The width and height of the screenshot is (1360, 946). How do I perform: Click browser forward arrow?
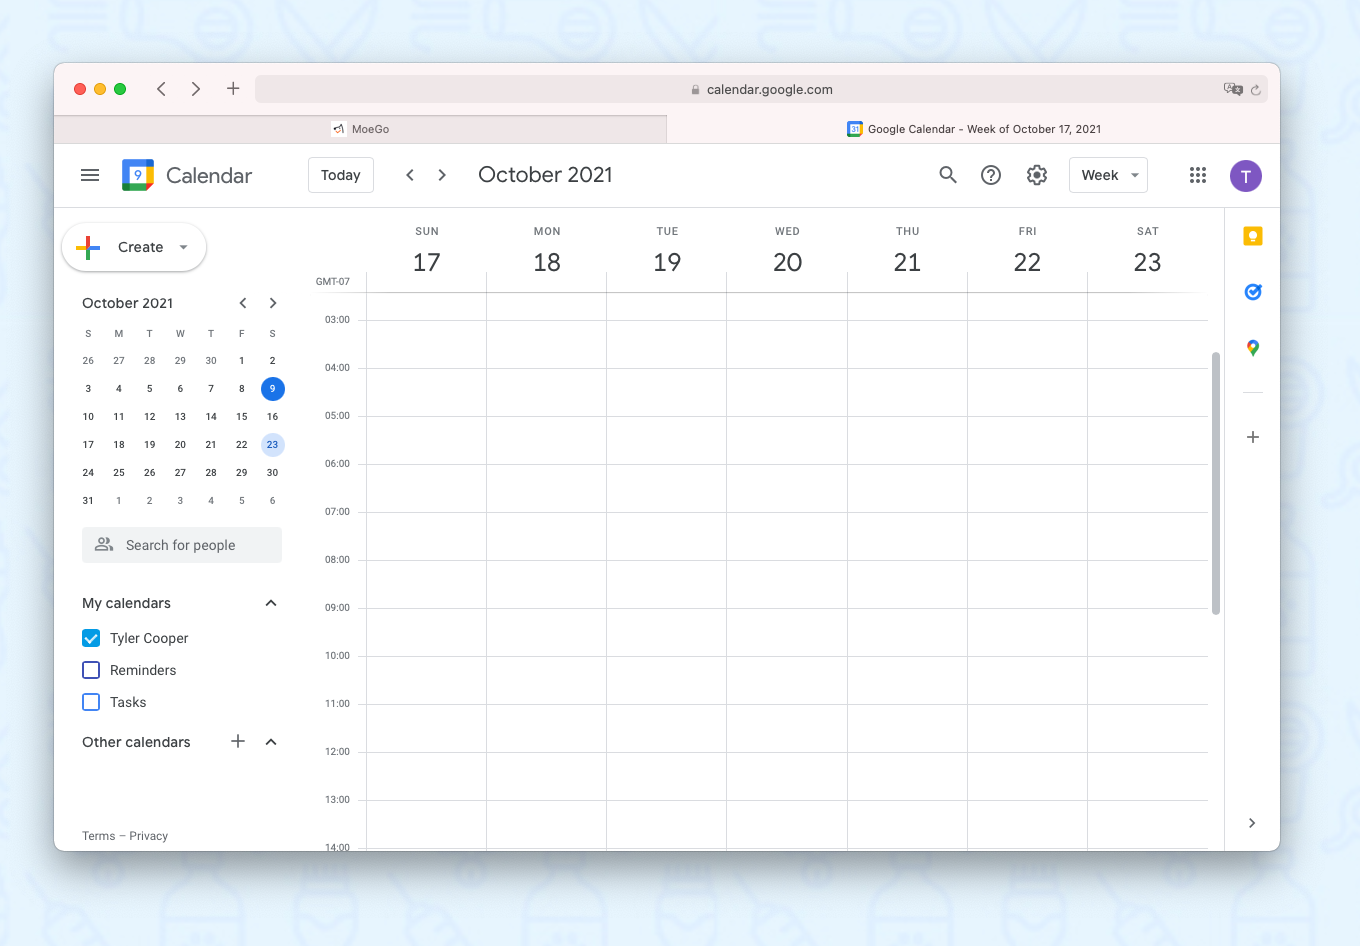[196, 89]
